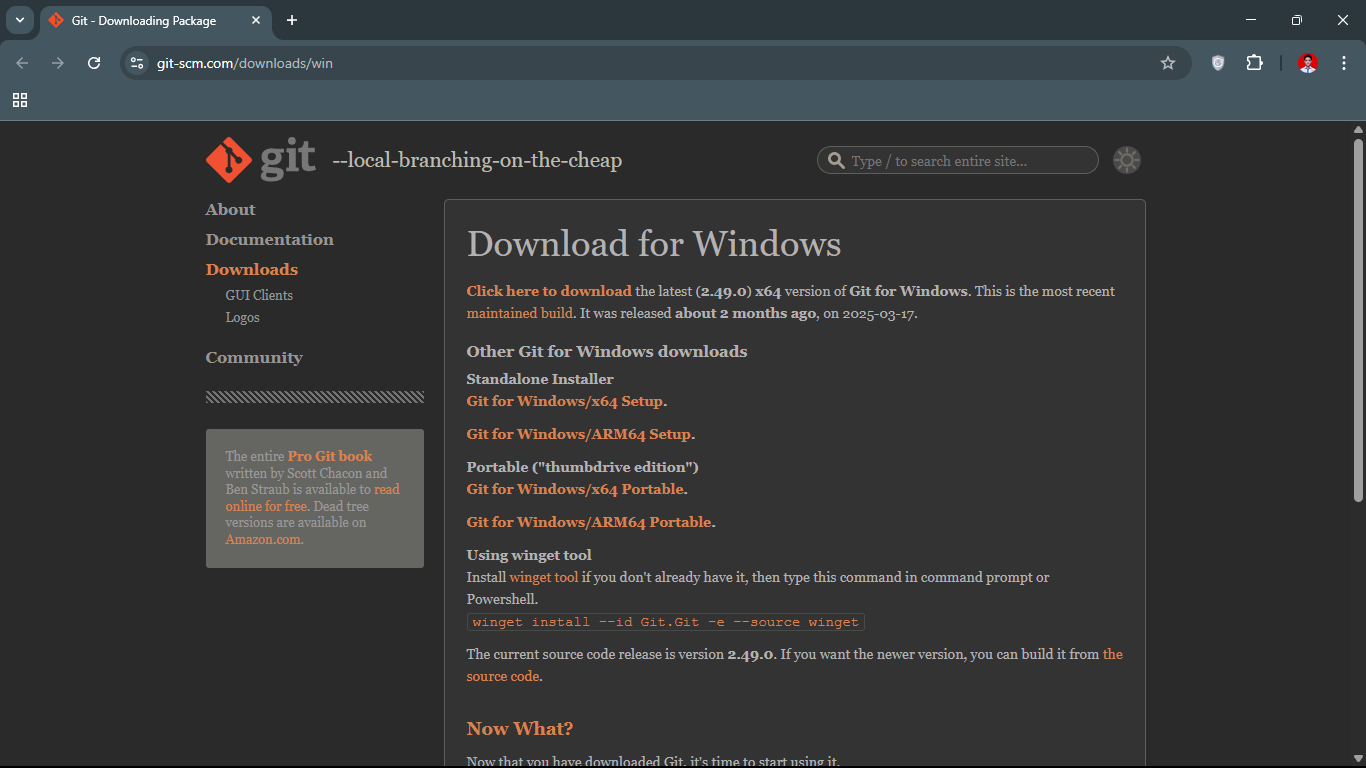Expand the tab search dropdown arrow
The height and width of the screenshot is (768, 1366).
pyautogui.click(x=19, y=20)
